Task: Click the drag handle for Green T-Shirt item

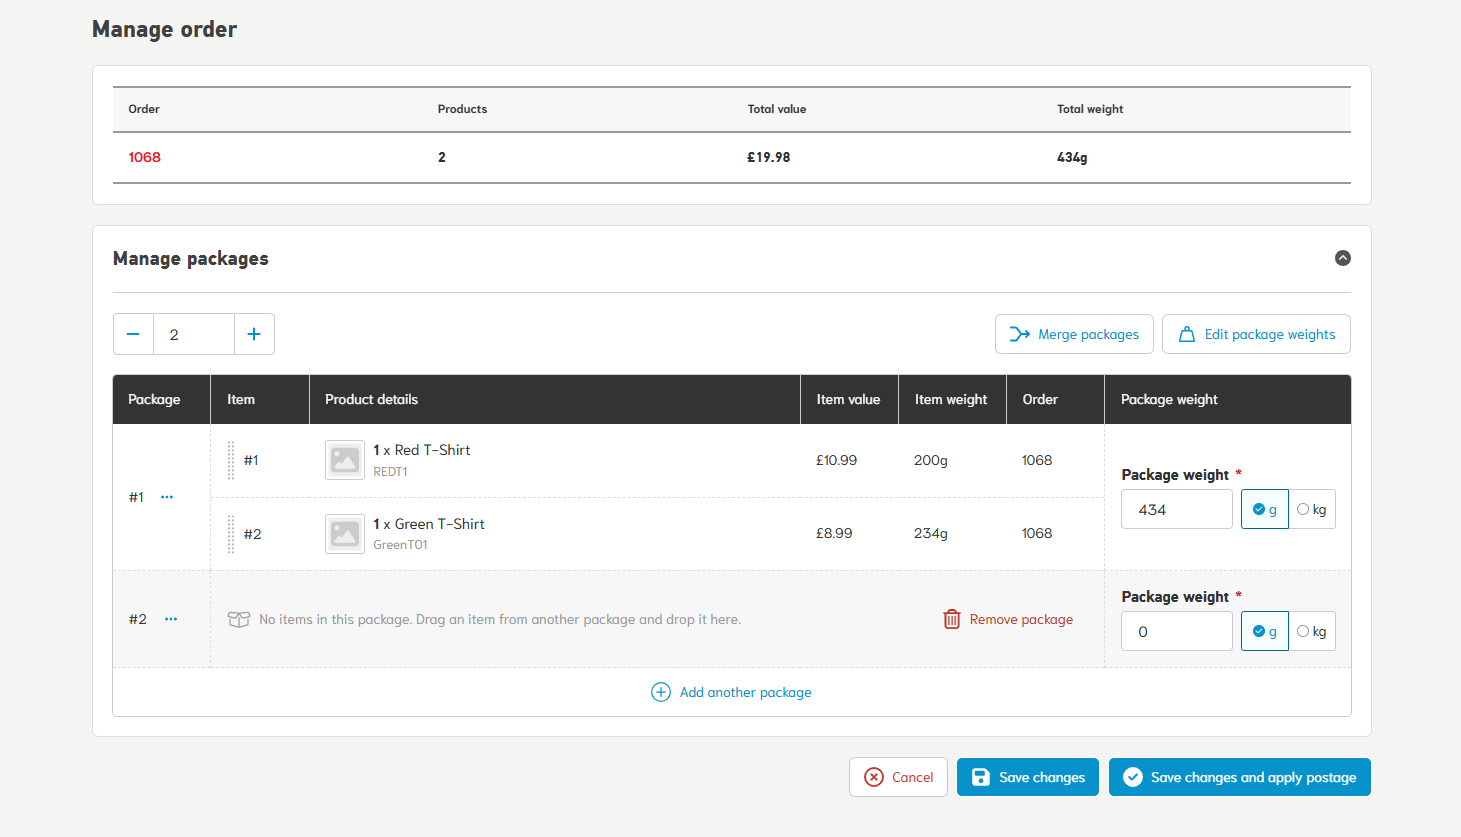Action: click(x=231, y=534)
